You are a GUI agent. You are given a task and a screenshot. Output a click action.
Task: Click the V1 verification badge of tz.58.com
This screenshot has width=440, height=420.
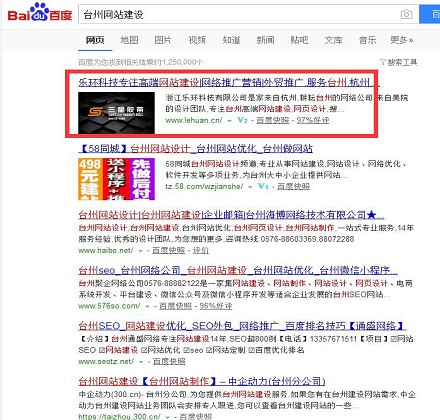tap(263, 186)
